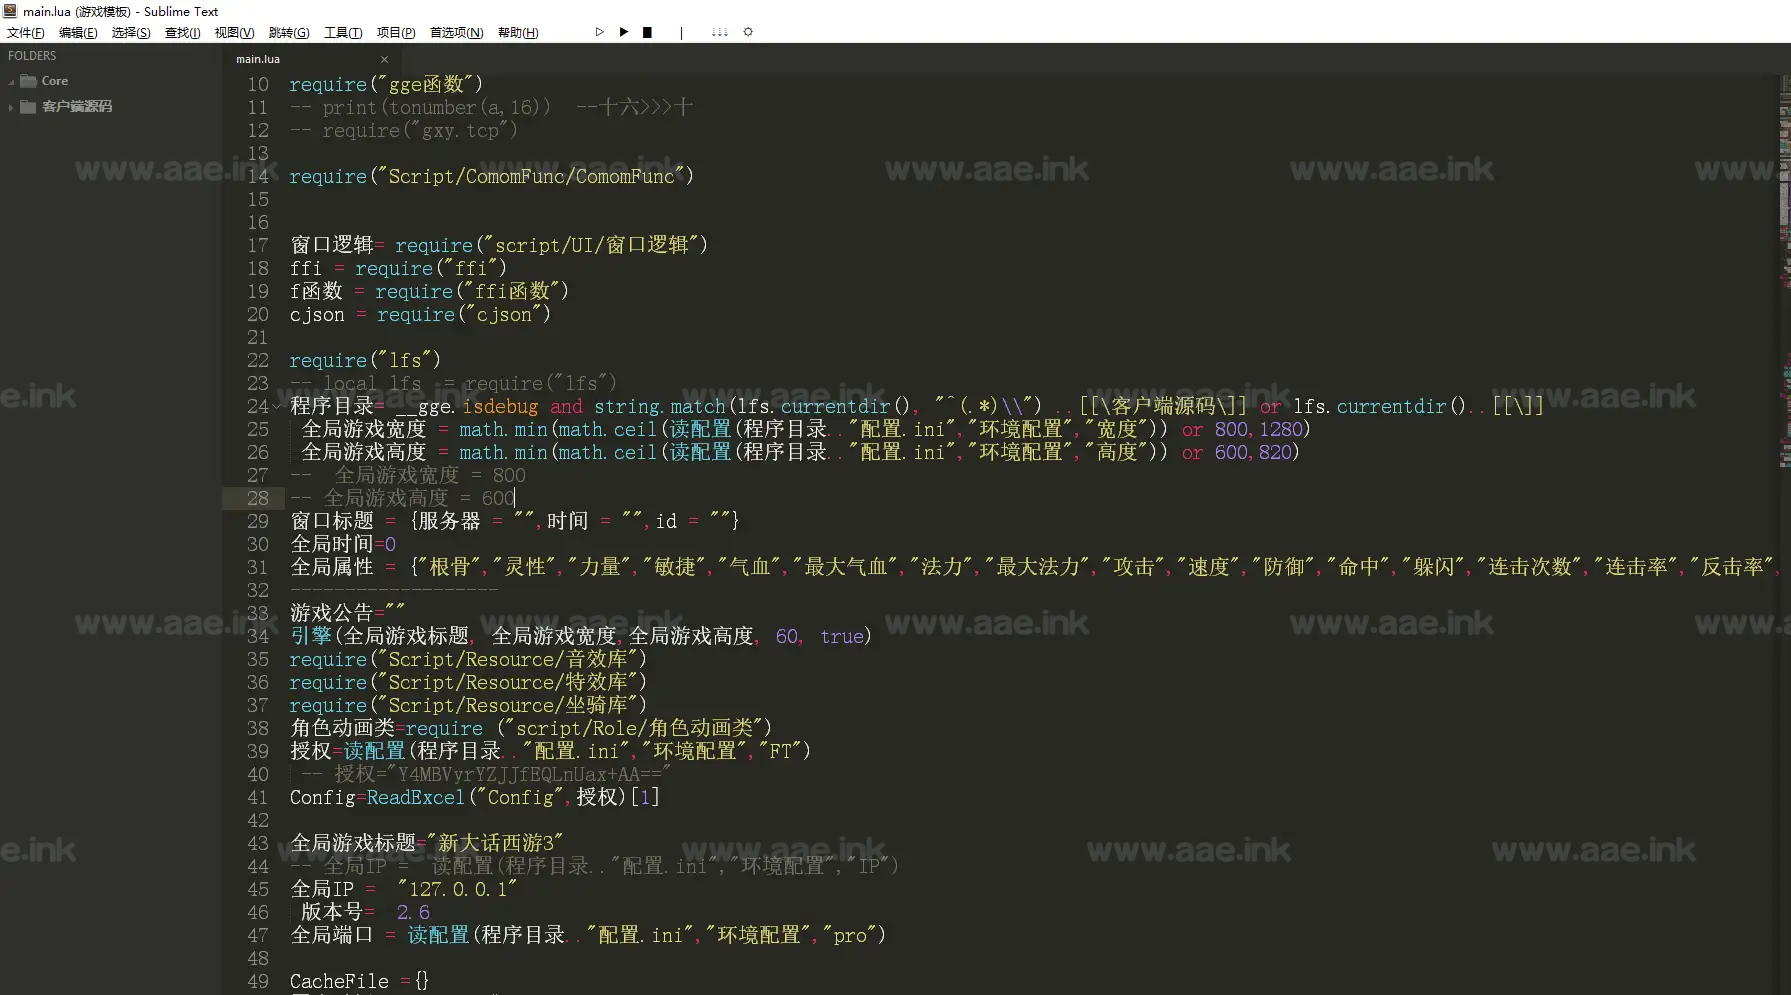
Task: Click f函数 variable on line 19
Action: click(316, 291)
